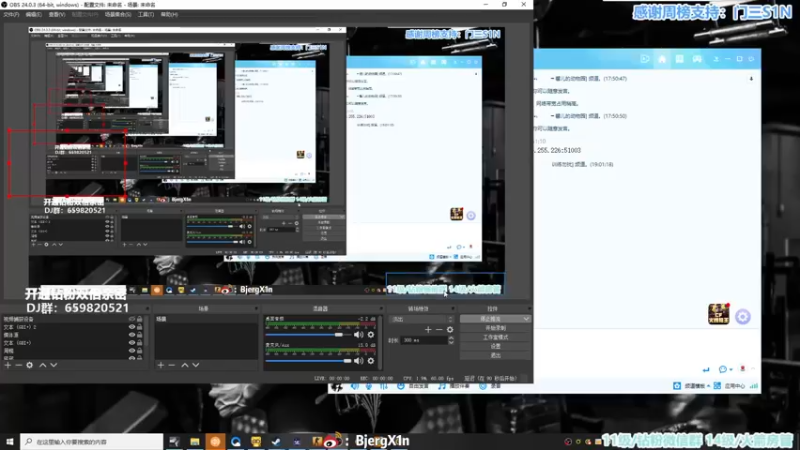Screen dimensions: 800x450
Task: Mute the mic/aux speaker icon
Action: click(x=359, y=361)
